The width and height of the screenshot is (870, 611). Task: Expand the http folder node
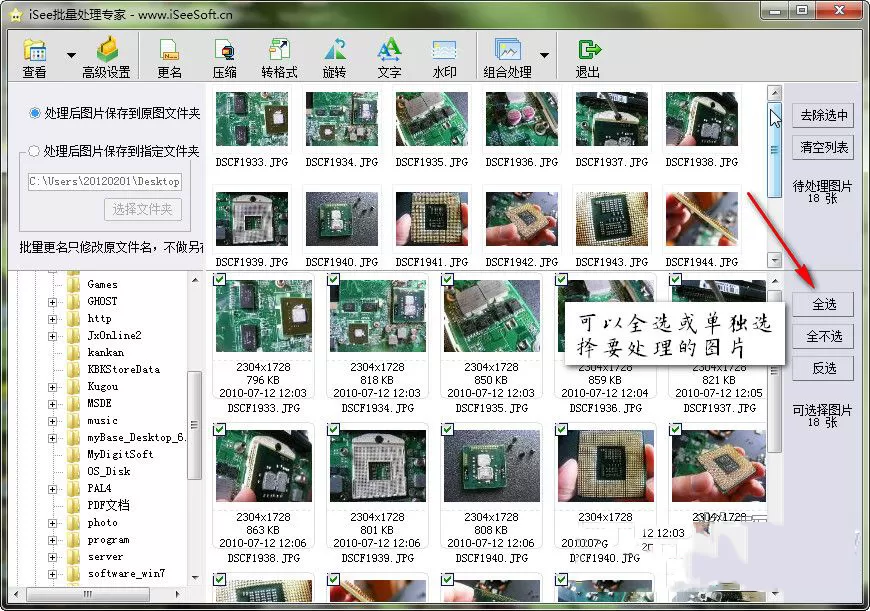52,319
